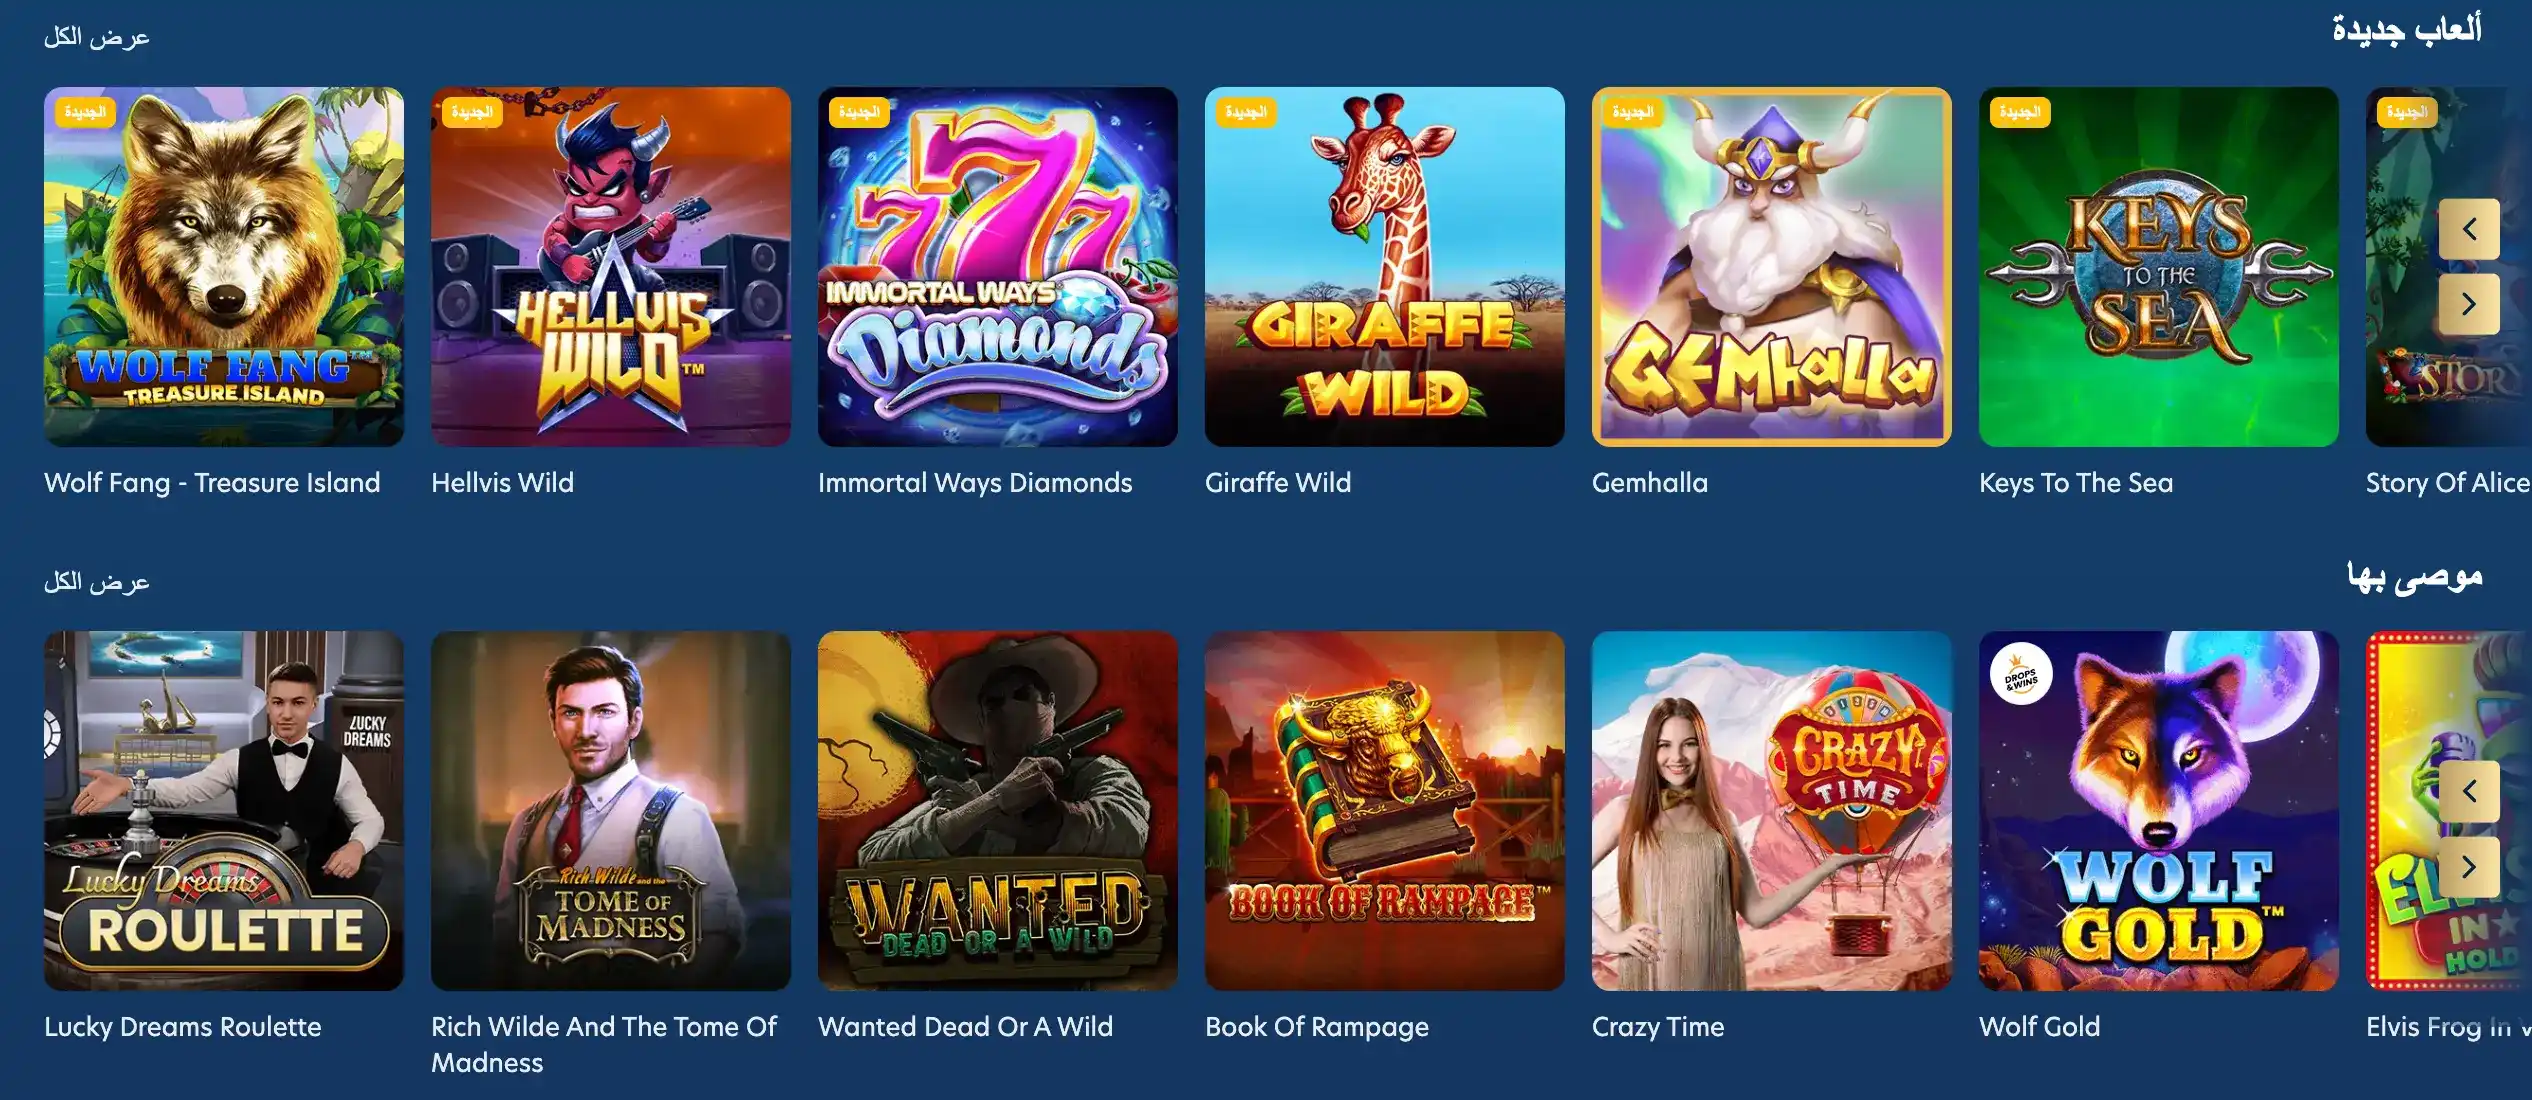Select the Story Of Alice game tile
The height and width of the screenshot is (1100, 2532).
click(2449, 267)
